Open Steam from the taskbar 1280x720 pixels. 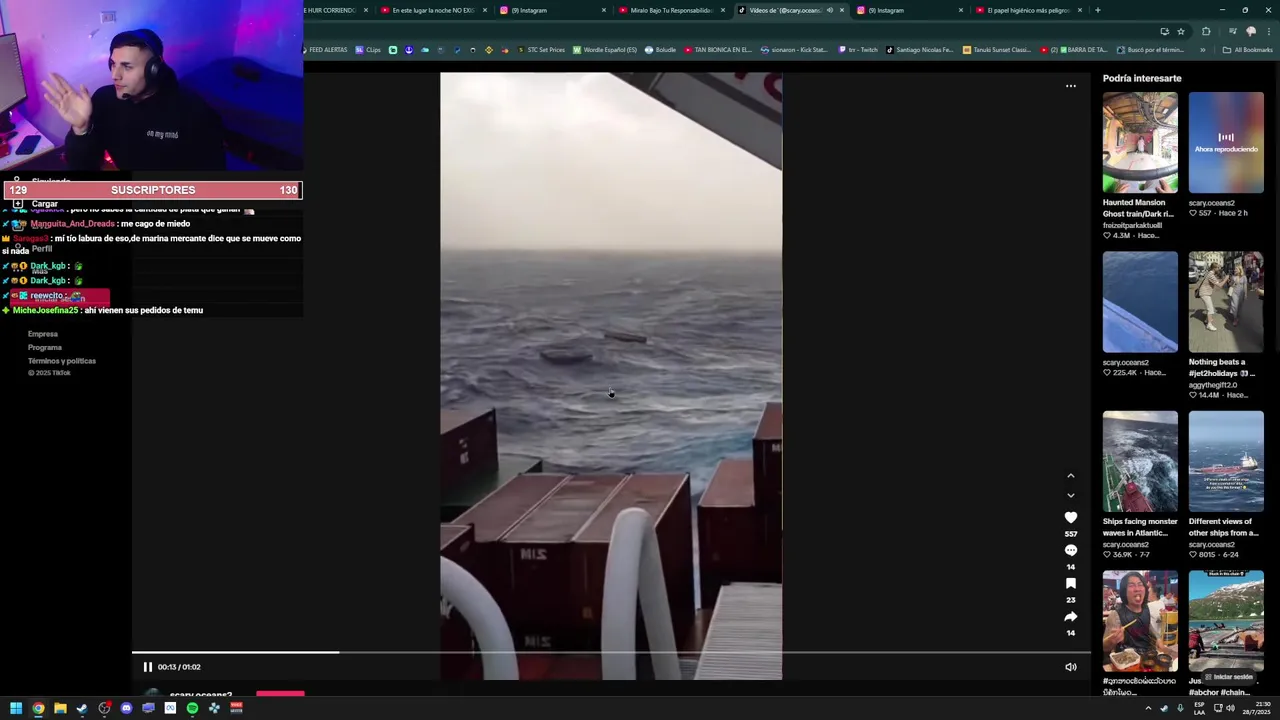coord(82,708)
